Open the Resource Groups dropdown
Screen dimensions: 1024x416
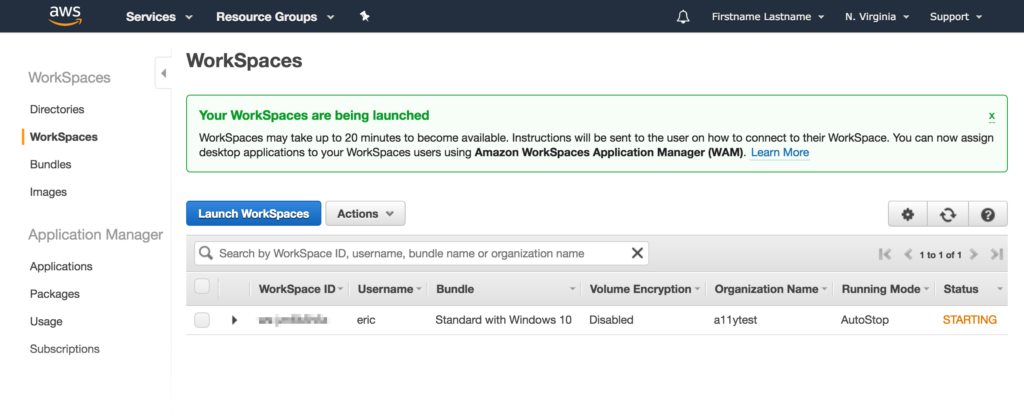[x=275, y=17]
